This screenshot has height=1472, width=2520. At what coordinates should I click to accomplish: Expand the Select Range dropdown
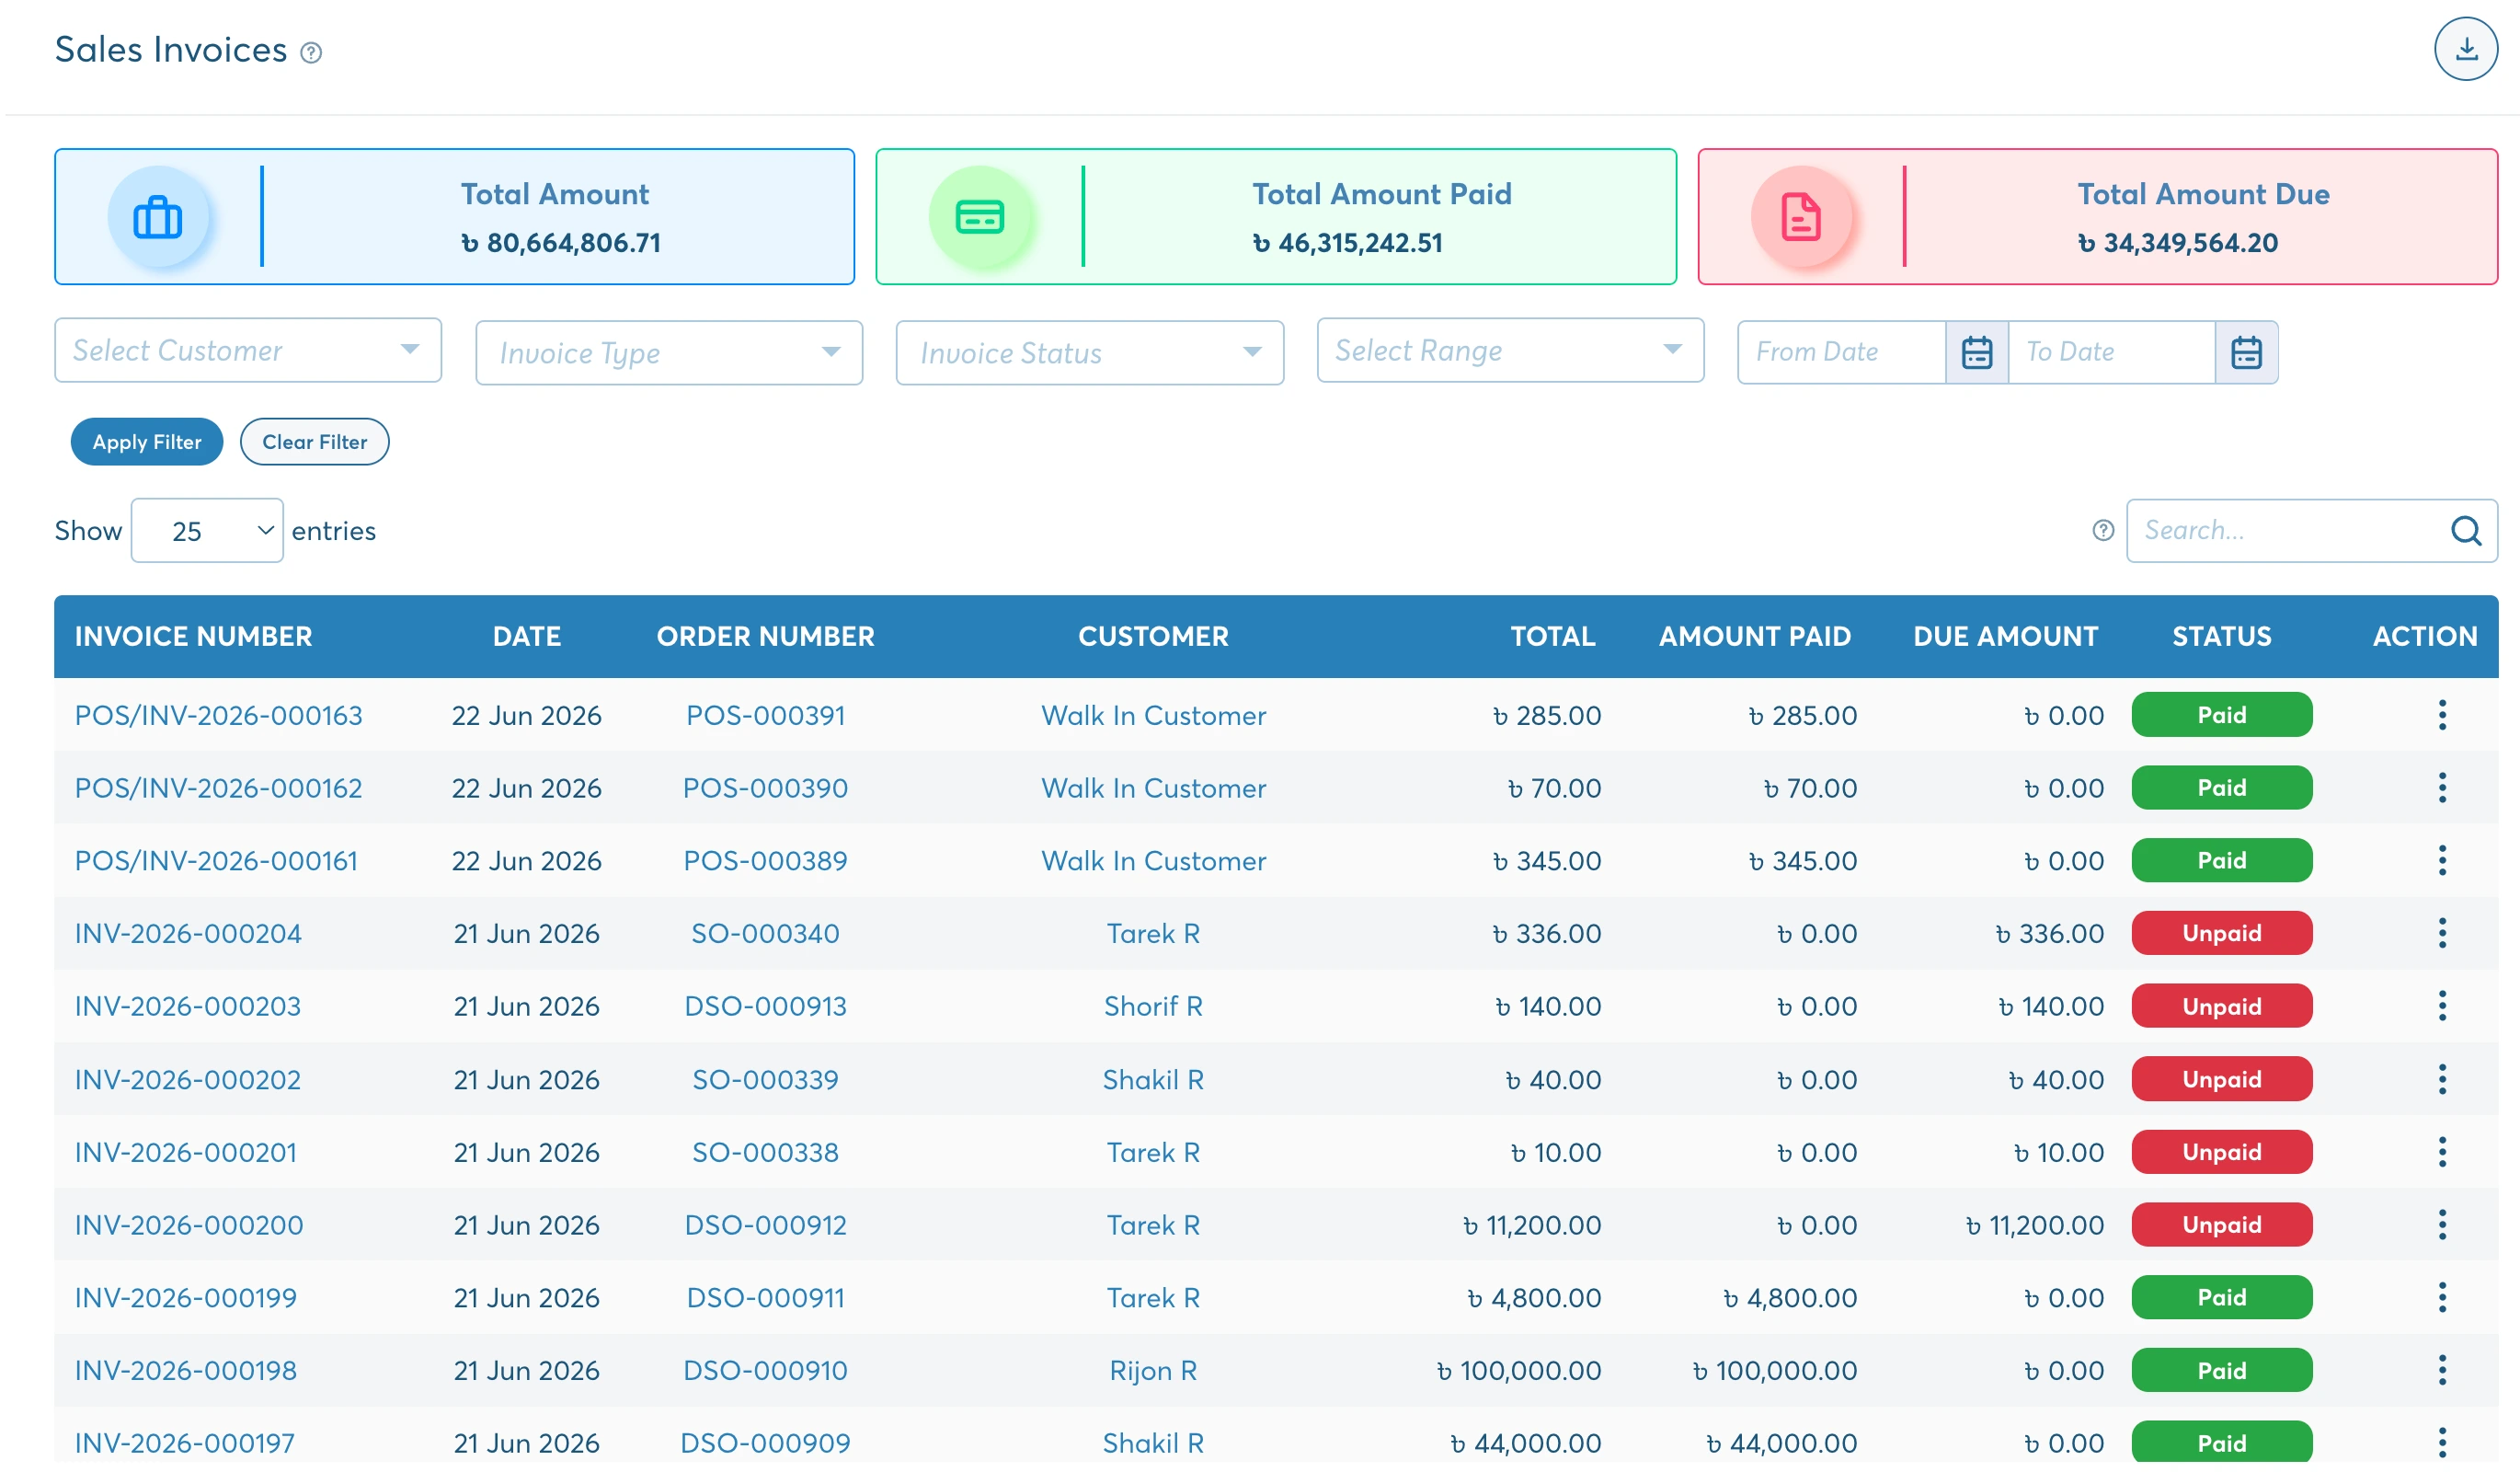click(1510, 350)
